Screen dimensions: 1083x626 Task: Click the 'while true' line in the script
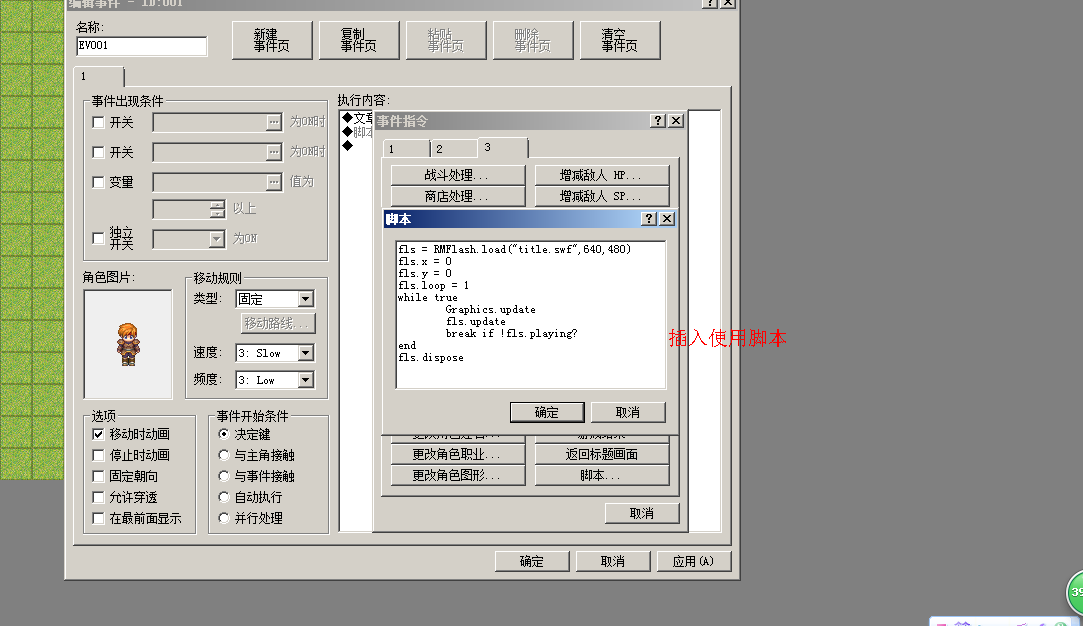(x=428, y=298)
